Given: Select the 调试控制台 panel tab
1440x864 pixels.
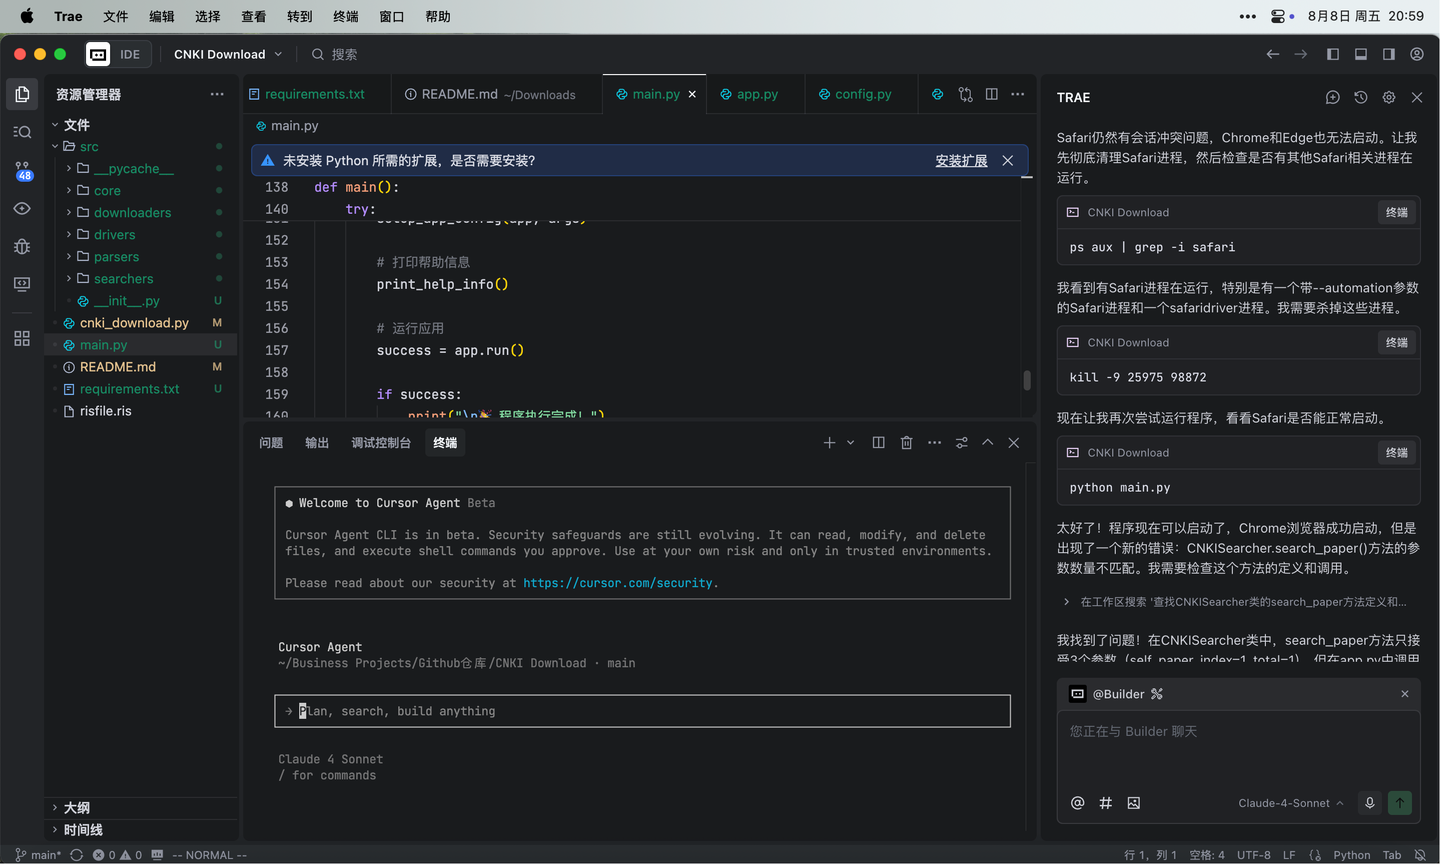Looking at the screenshot, I should [x=381, y=442].
